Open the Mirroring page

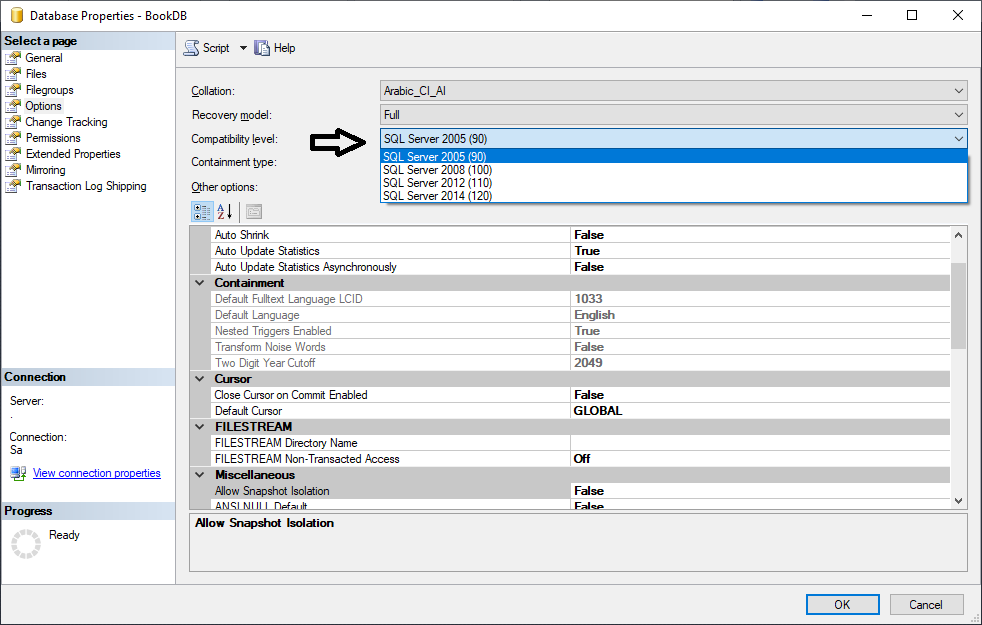(x=46, y=170)
